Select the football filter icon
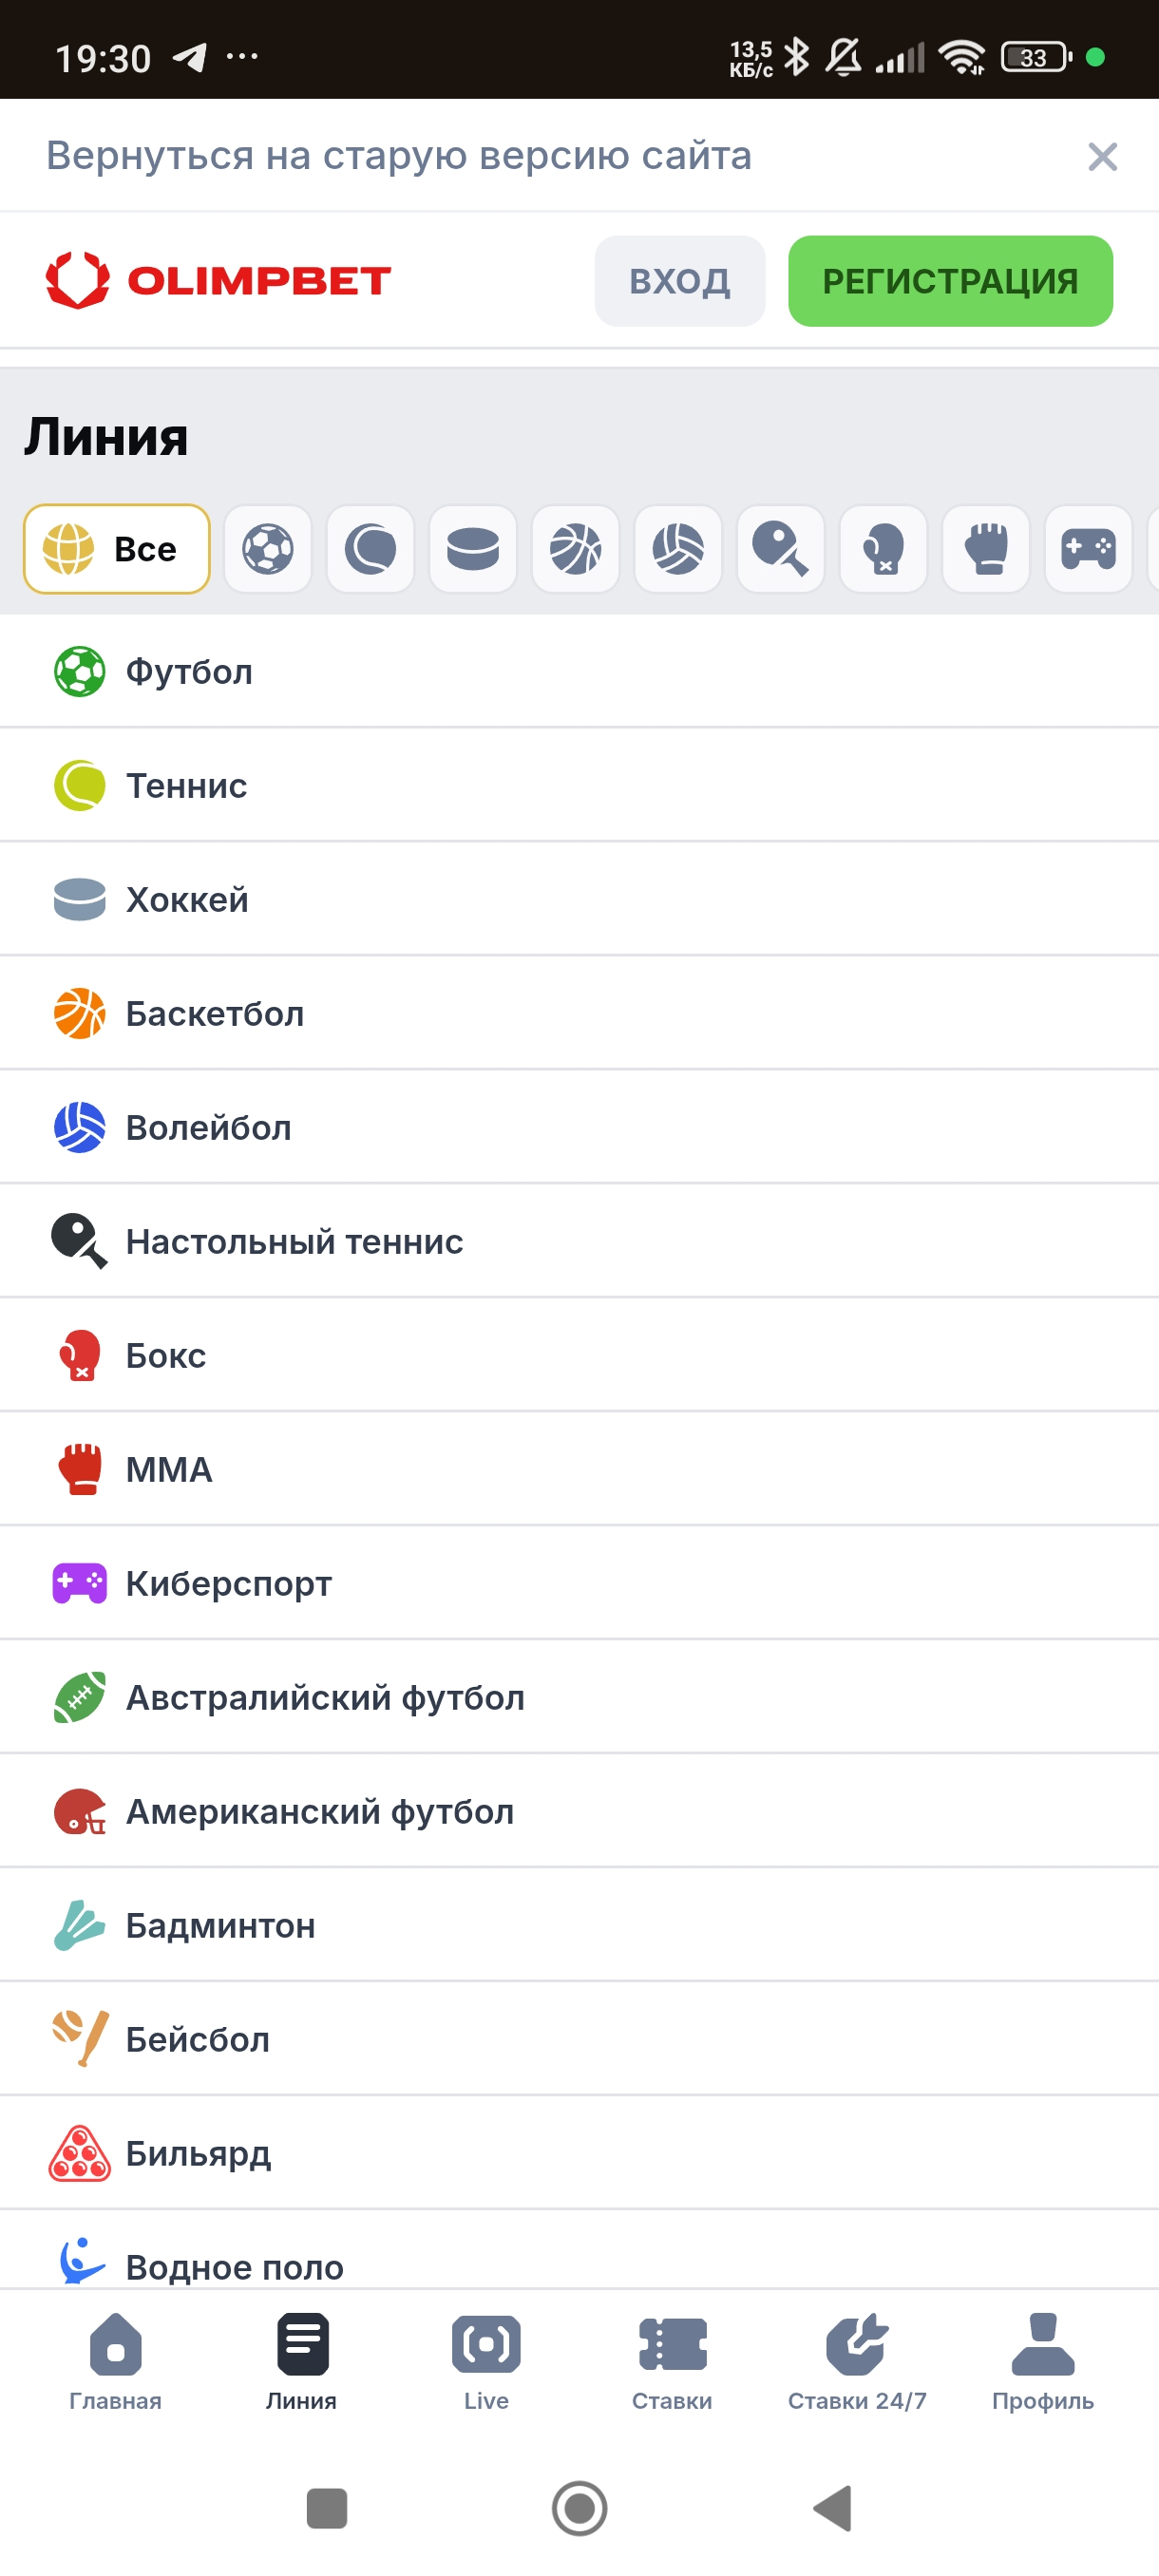1159x2576 pixels. 268,549
